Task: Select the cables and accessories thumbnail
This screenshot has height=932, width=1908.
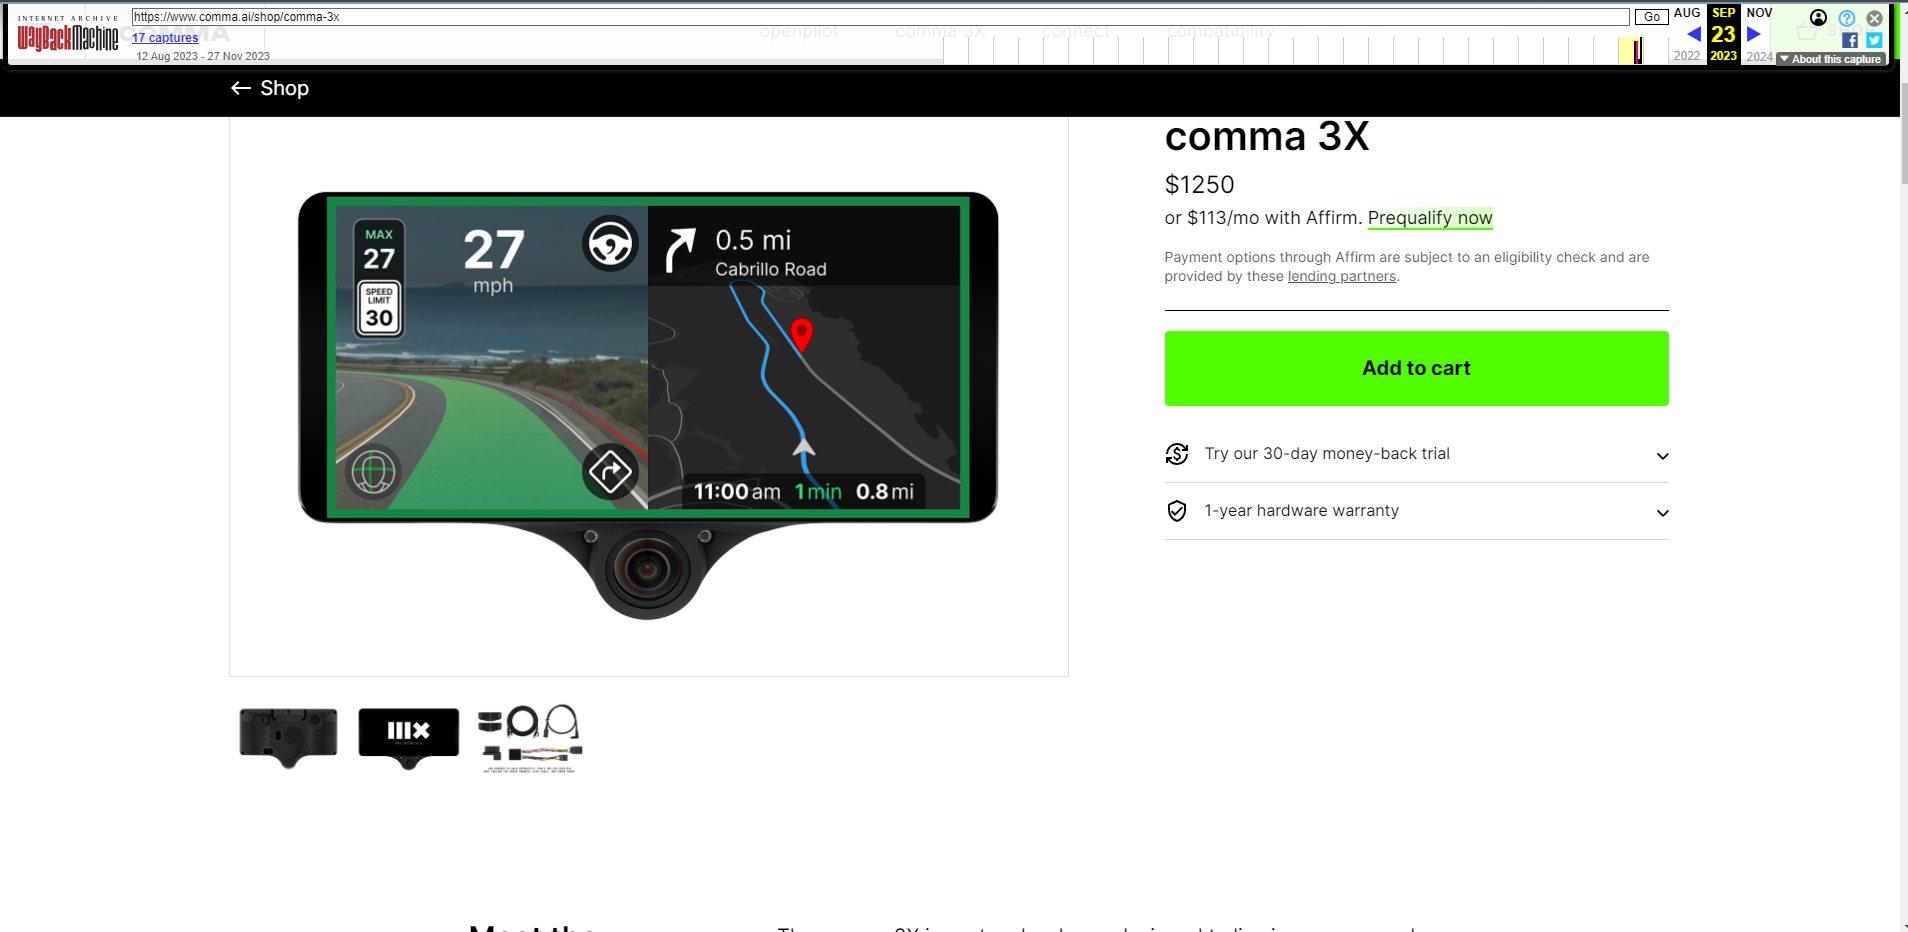Action: [530, 738]
